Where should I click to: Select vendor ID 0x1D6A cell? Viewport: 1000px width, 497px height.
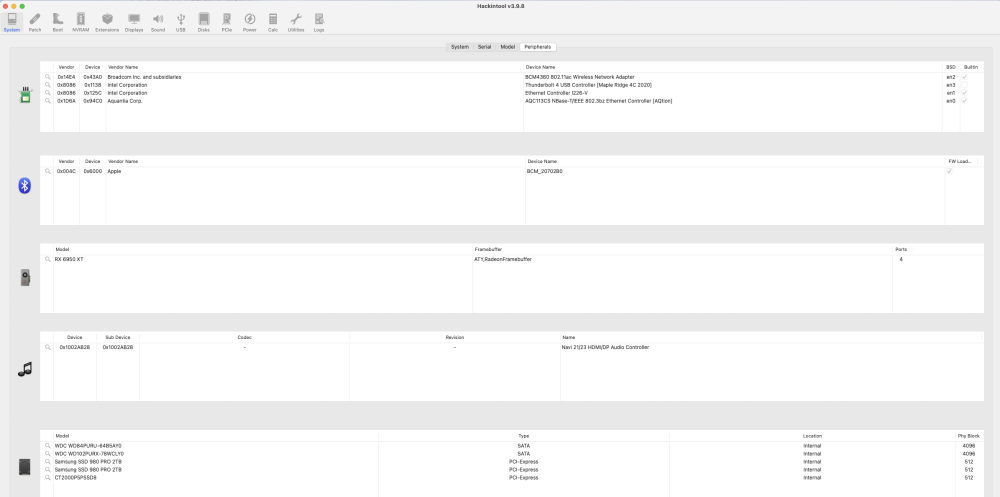pos(66,101)
